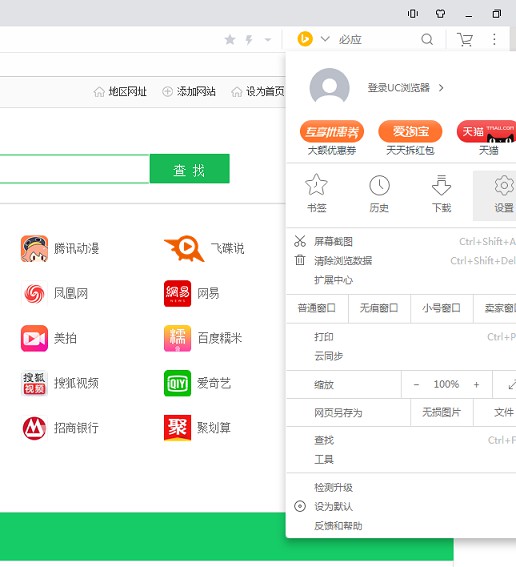The height and width of the screenshot is (567, 516).
Task: Increase zoom with plus button
Action: coord(476,384)
